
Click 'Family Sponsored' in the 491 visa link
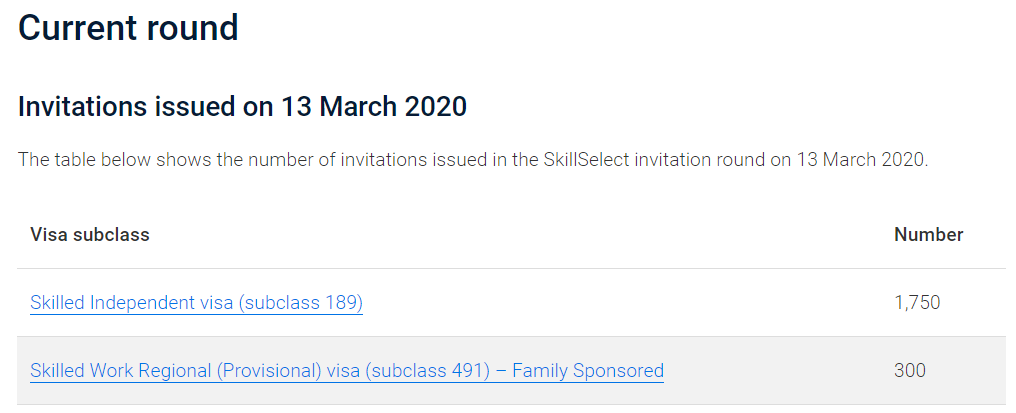tap(588, 371)
